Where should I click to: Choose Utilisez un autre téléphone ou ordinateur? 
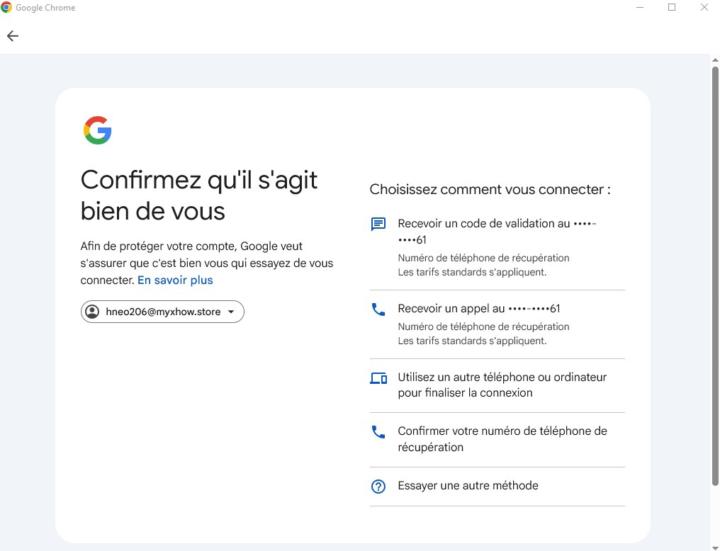[x=502, y=385]
